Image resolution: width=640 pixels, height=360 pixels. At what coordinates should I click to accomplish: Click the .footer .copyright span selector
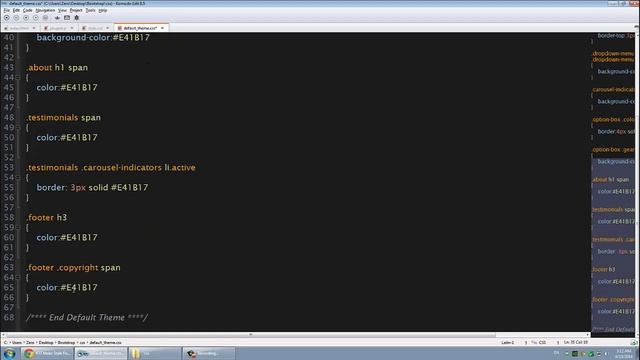pos(73,268)
